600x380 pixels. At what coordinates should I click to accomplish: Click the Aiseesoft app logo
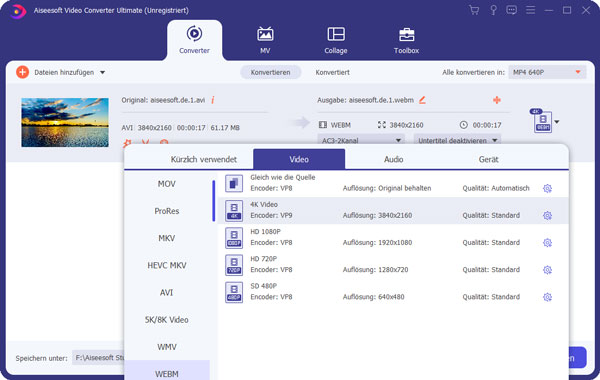(x=18, y=11)
